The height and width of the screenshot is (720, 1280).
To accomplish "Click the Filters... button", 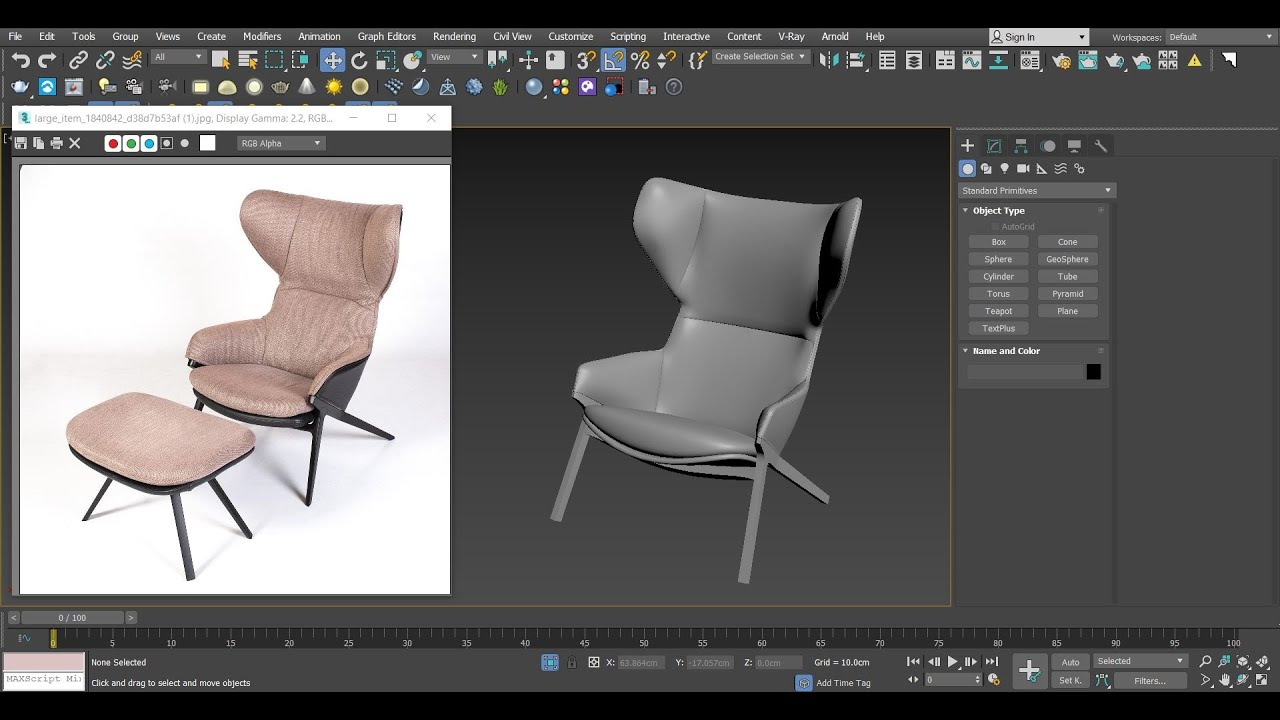I will pyautogui.click(x=1150, y=681).
